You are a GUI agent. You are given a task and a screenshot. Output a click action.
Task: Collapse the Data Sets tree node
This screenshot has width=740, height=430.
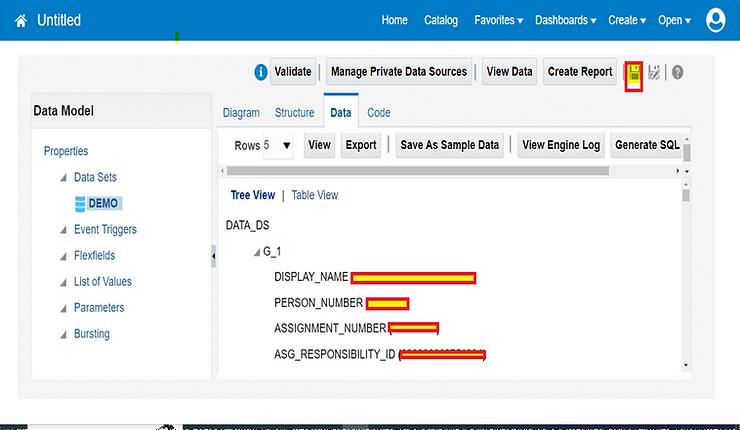pyautogui.click(x=63, y=178)
